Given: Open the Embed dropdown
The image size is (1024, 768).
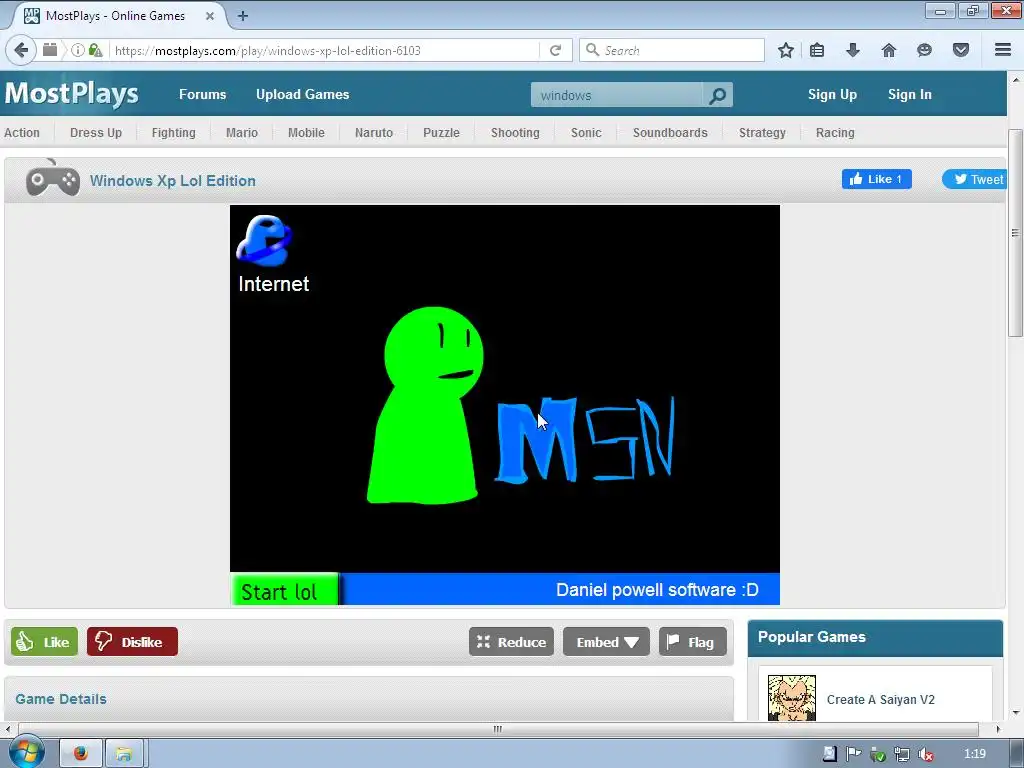Looking at the screenshot, I should click(x=606, y=642).
